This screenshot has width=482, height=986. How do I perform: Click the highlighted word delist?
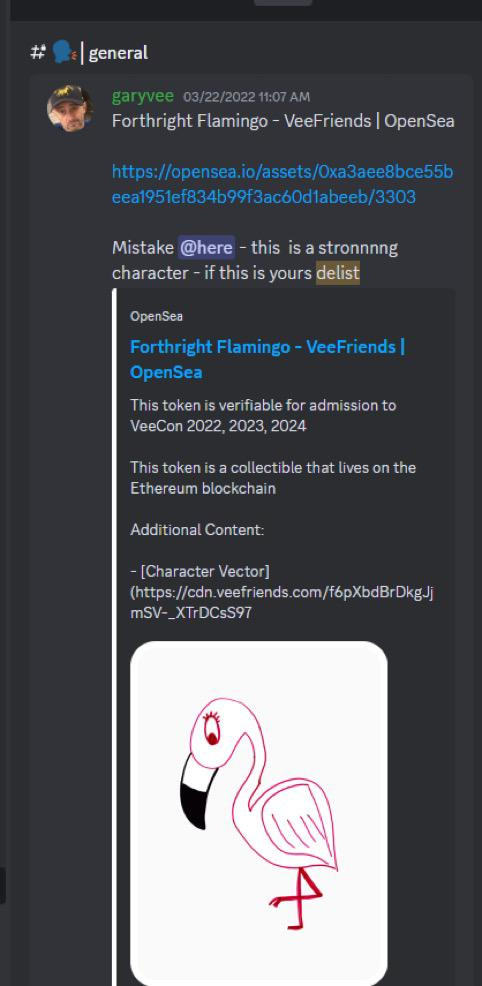(338, 273)
